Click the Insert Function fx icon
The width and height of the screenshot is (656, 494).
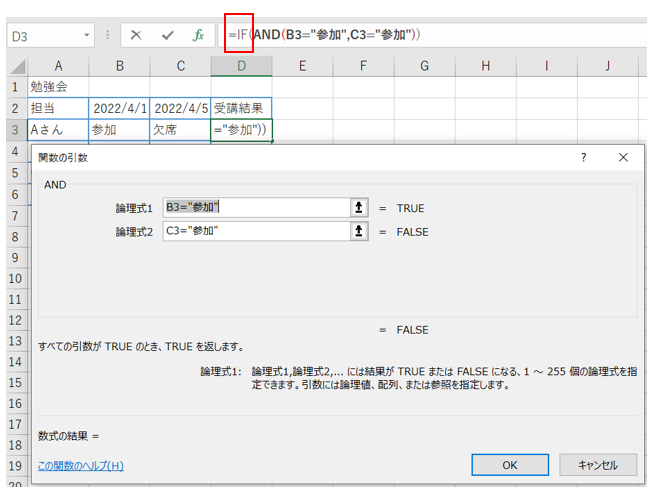(198, 35)
